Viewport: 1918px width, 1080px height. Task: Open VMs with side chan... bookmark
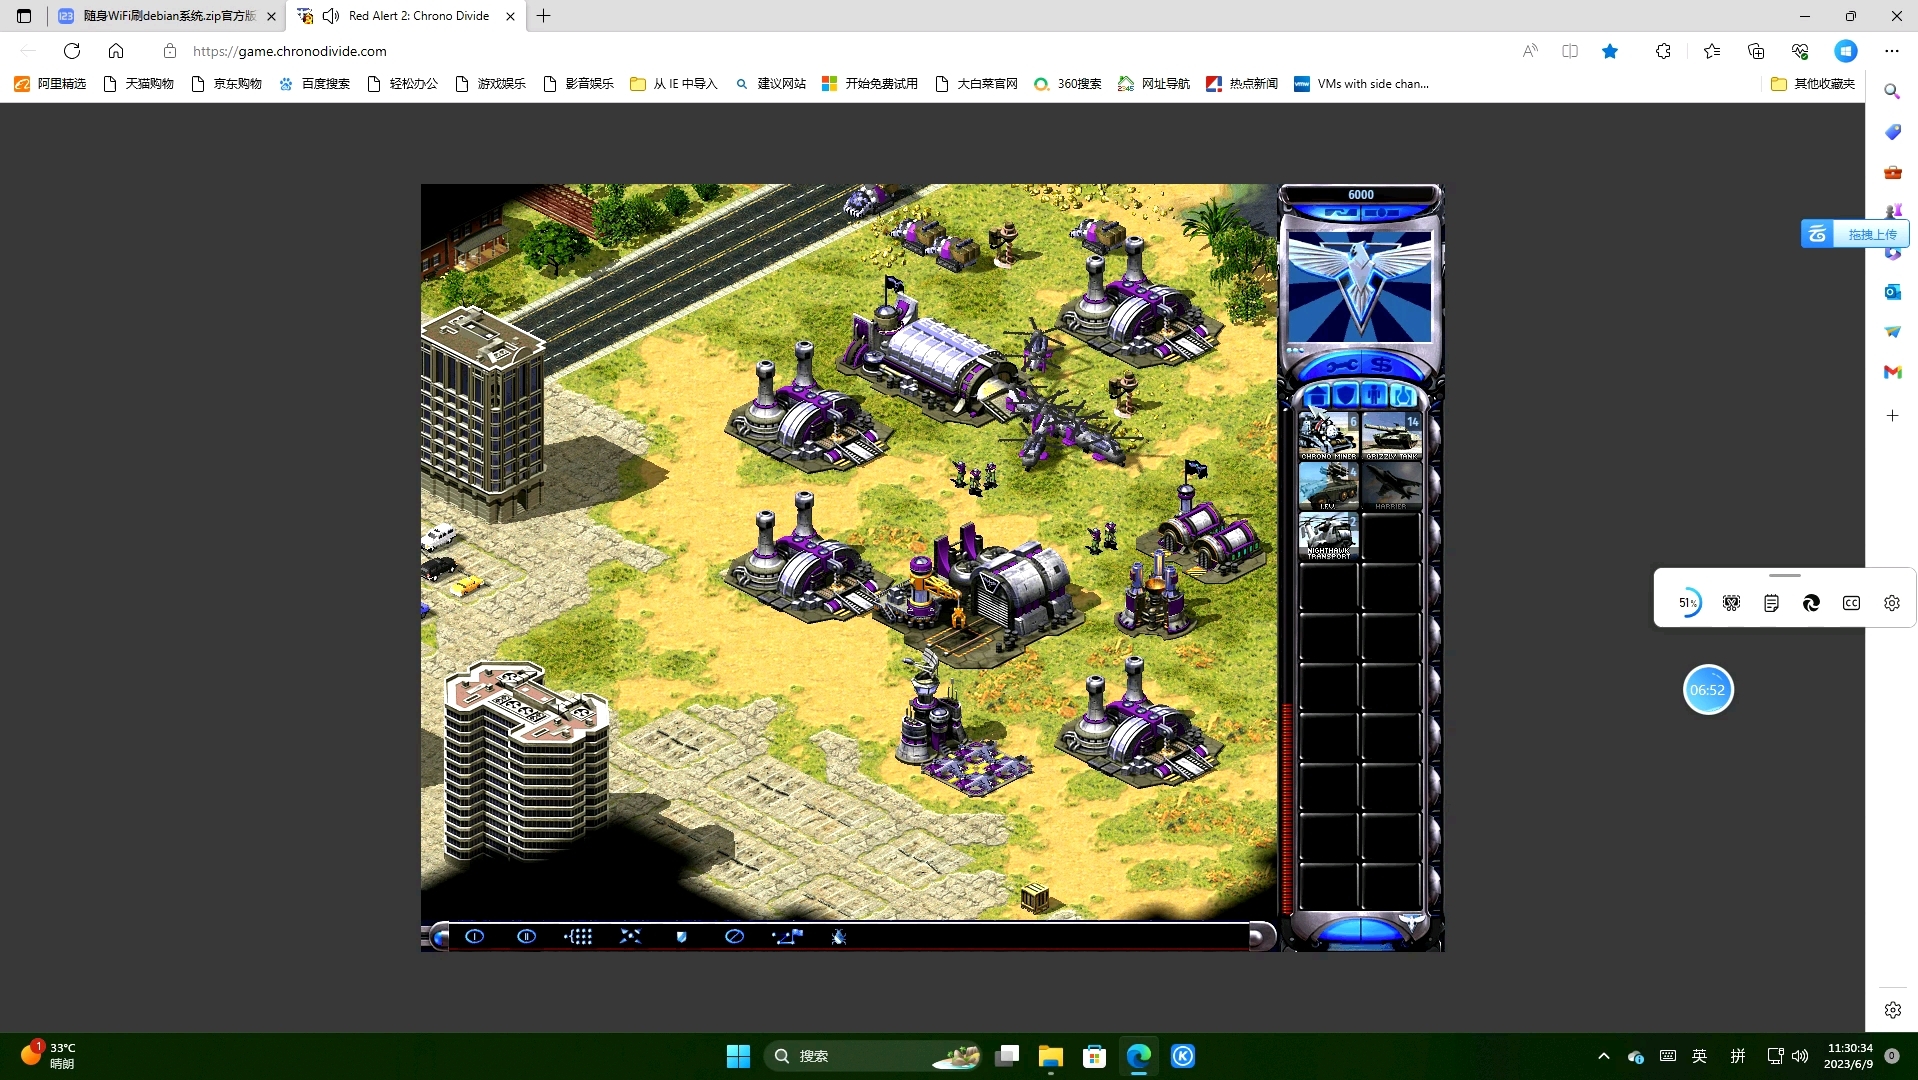[1362, 84]
